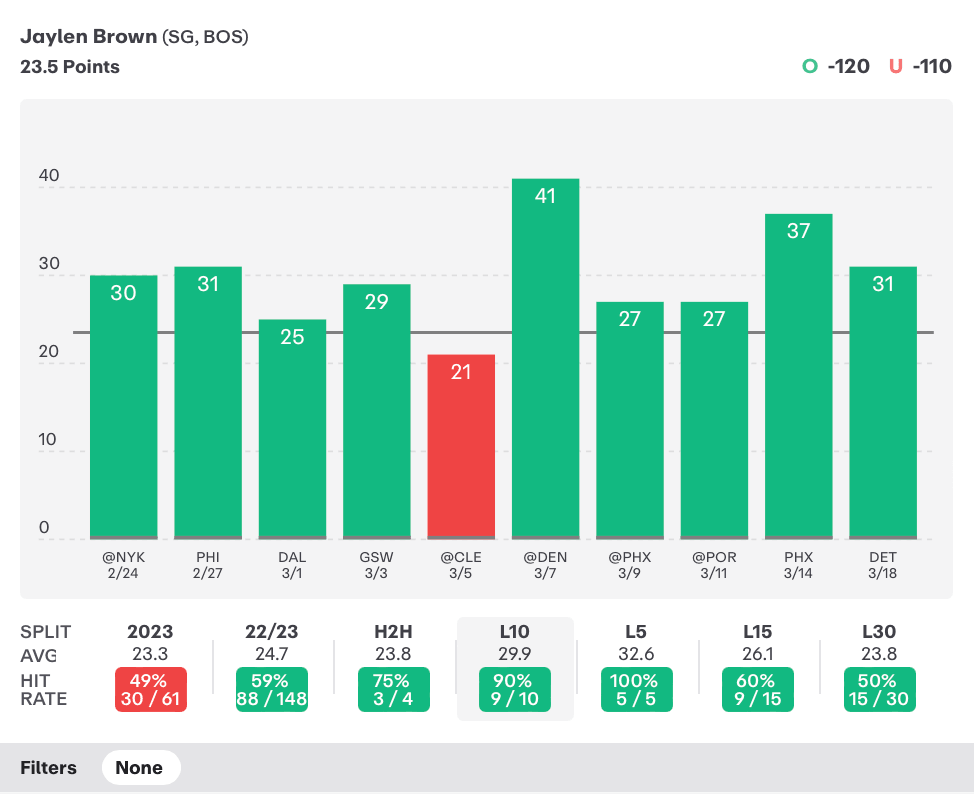Click the @PHX 3/9 bar showing 27
Viewport: 974px width, 794px height.
pos(630,420)
